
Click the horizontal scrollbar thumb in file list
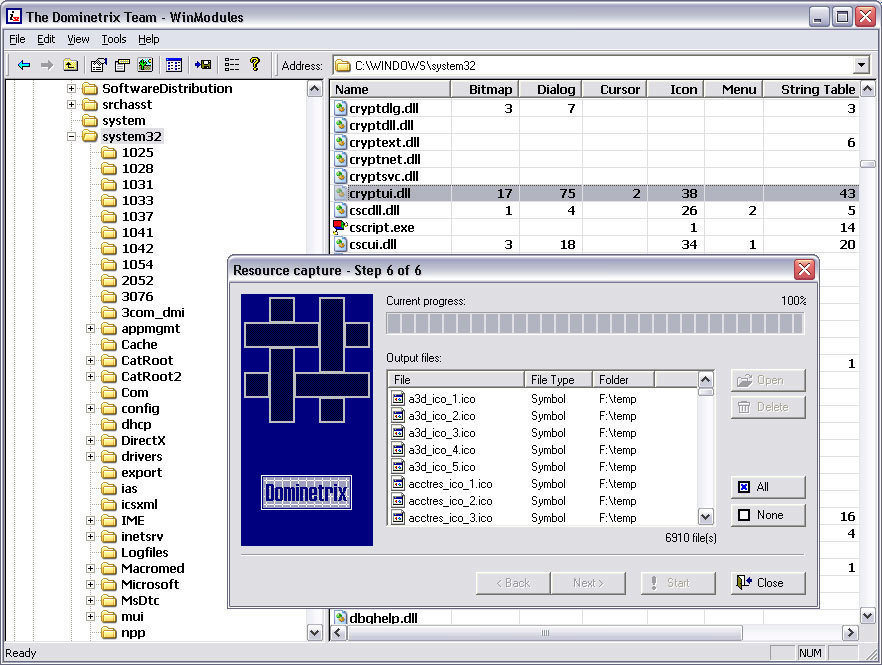(x=544, y=633)
